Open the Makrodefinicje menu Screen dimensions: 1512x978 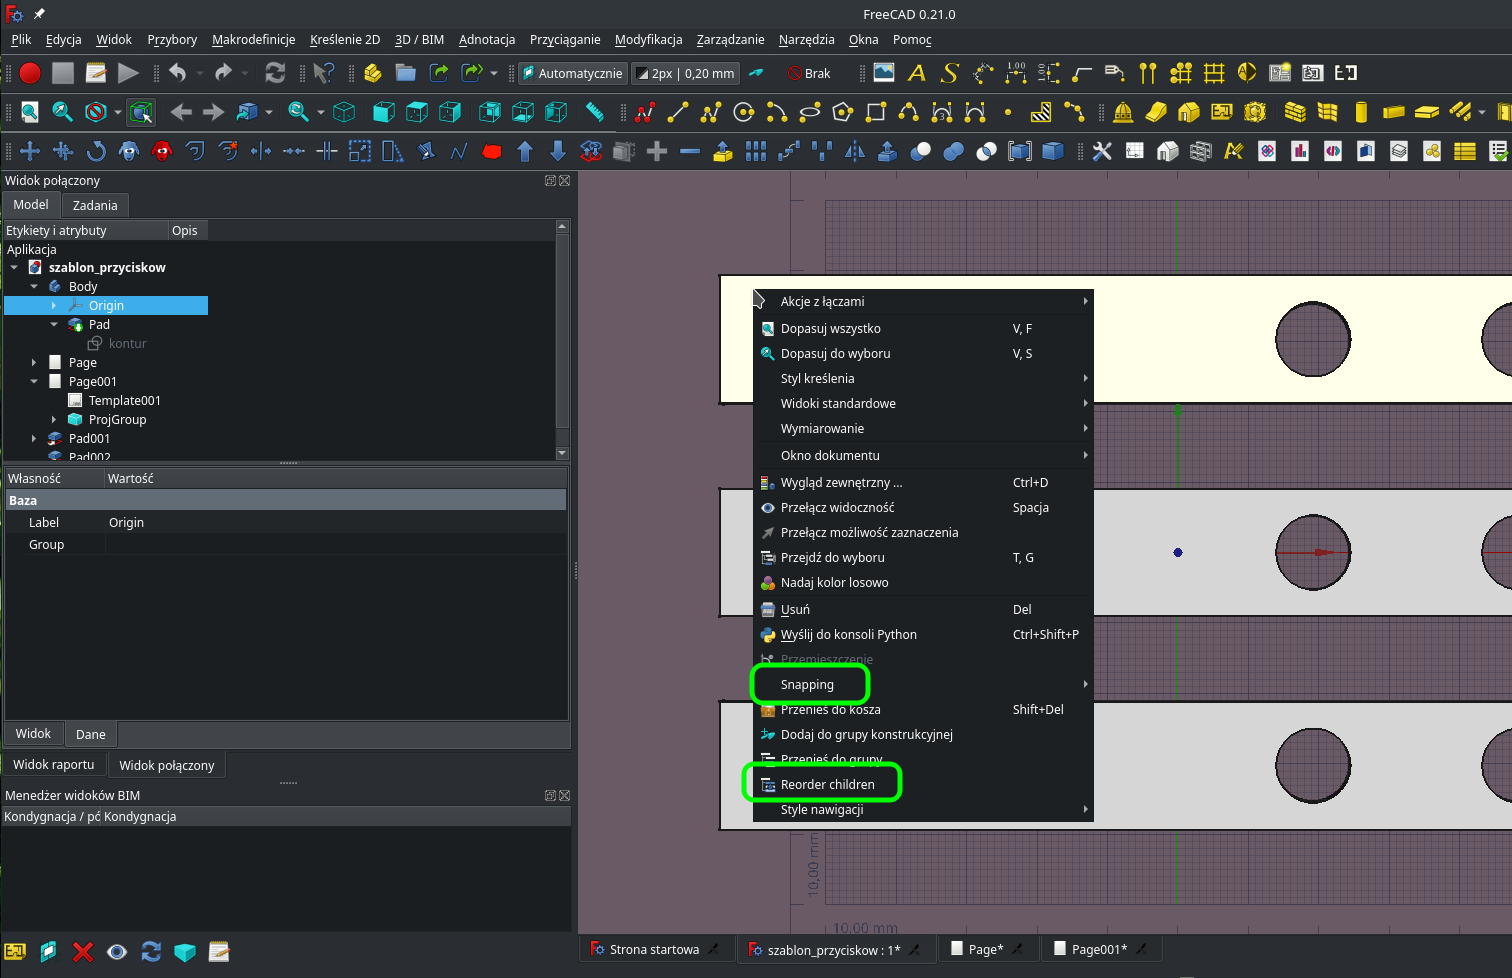(x=253, y=39)
